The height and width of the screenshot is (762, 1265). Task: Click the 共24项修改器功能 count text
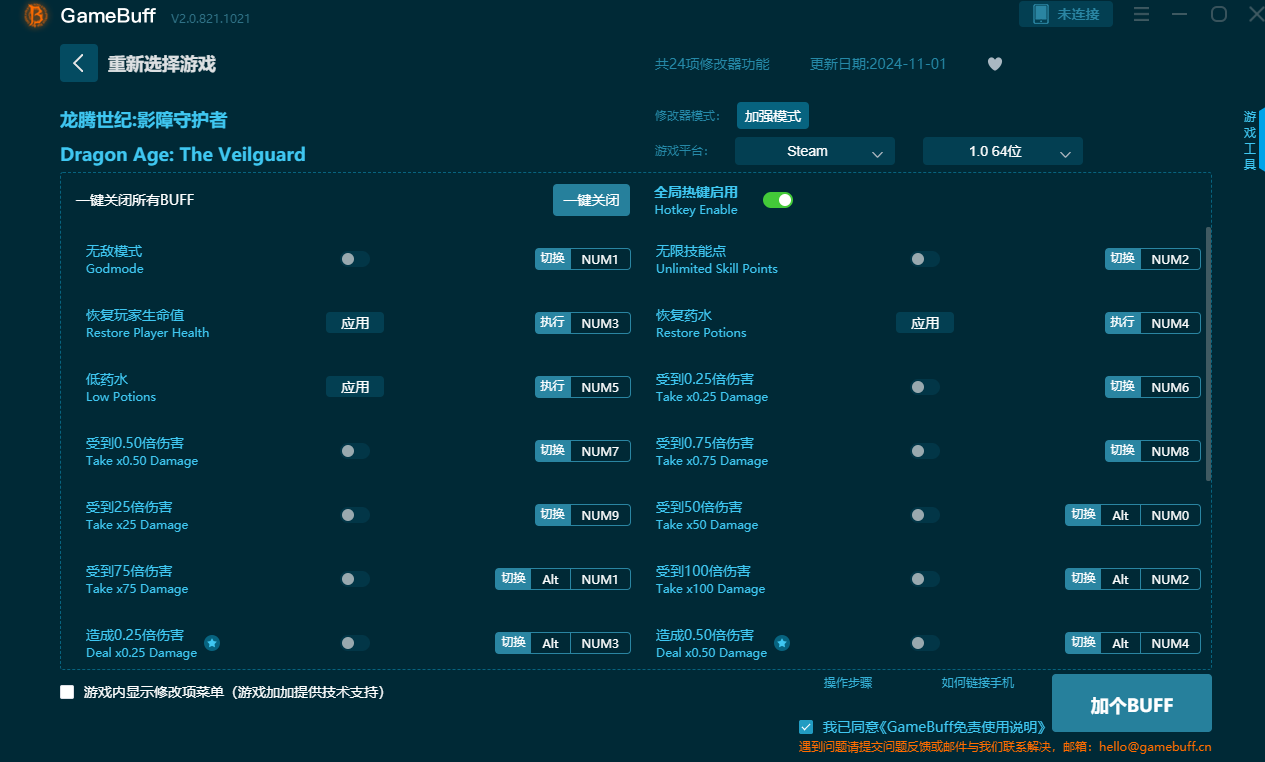tap(712, 64)
